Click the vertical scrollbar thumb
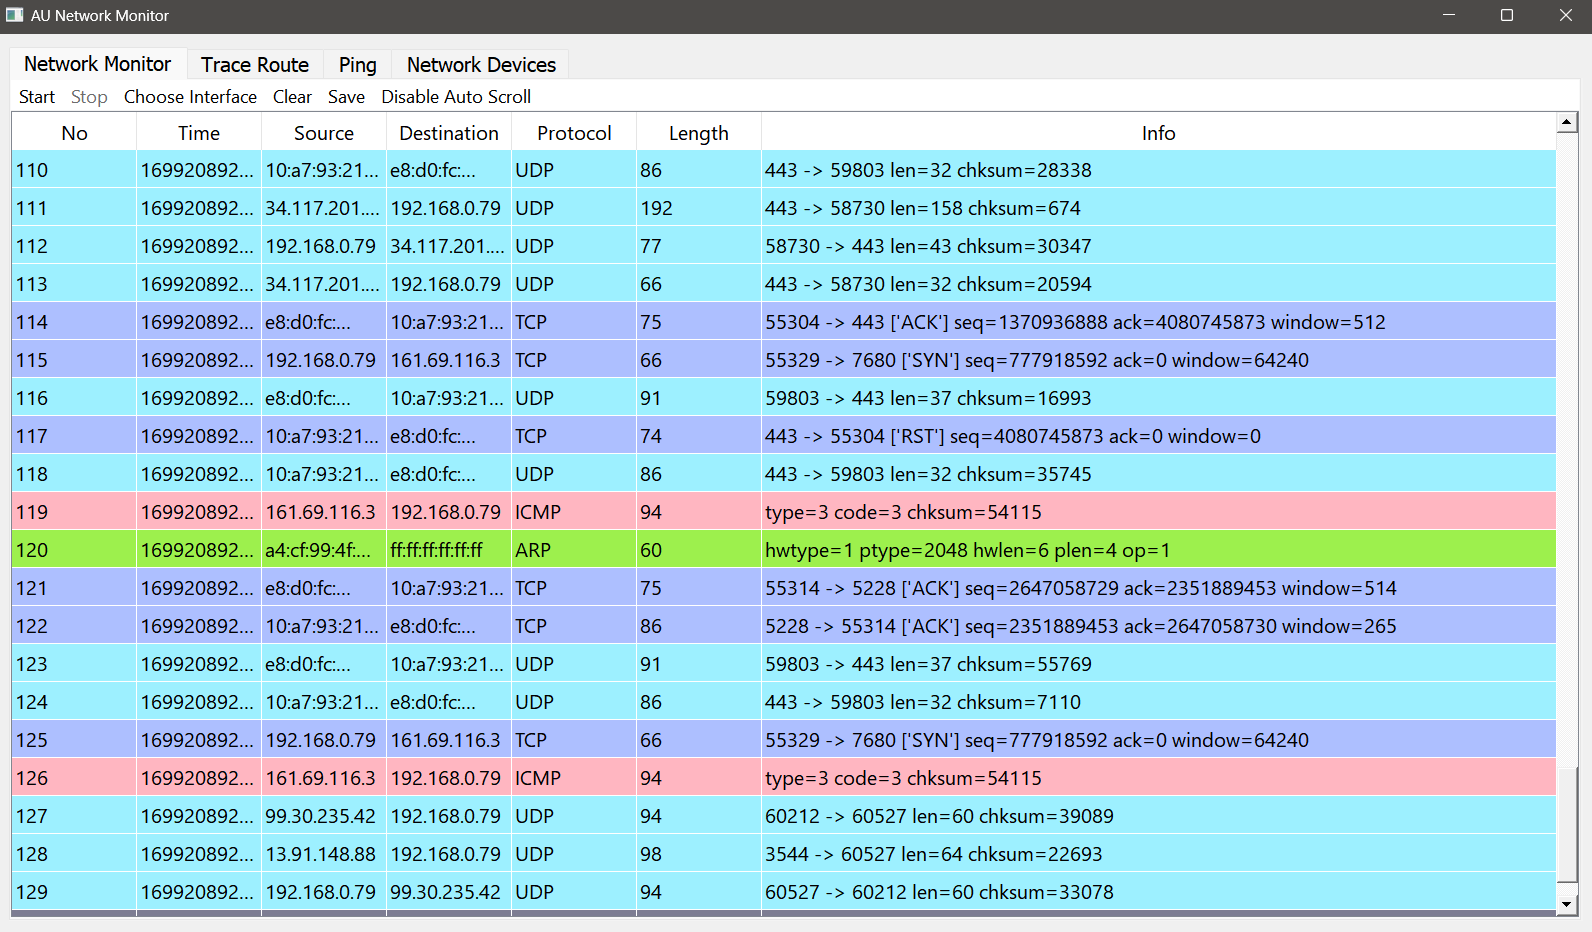 pos(1567,825)
